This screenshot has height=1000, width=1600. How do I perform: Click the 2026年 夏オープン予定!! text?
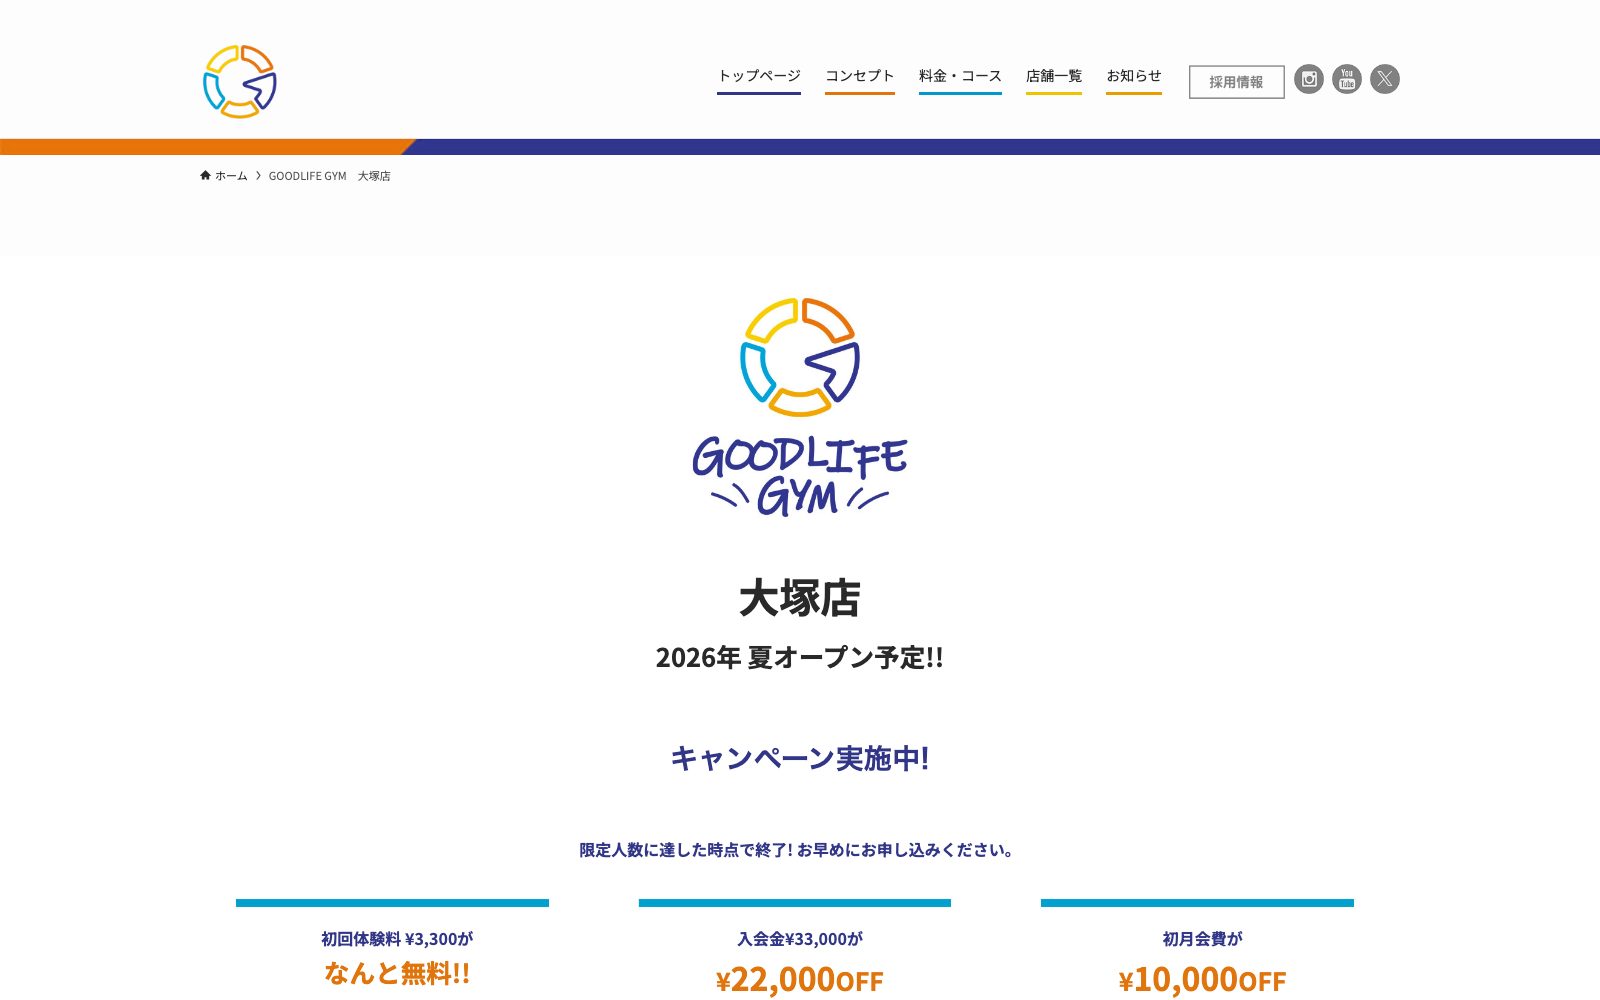coord(800,657)
